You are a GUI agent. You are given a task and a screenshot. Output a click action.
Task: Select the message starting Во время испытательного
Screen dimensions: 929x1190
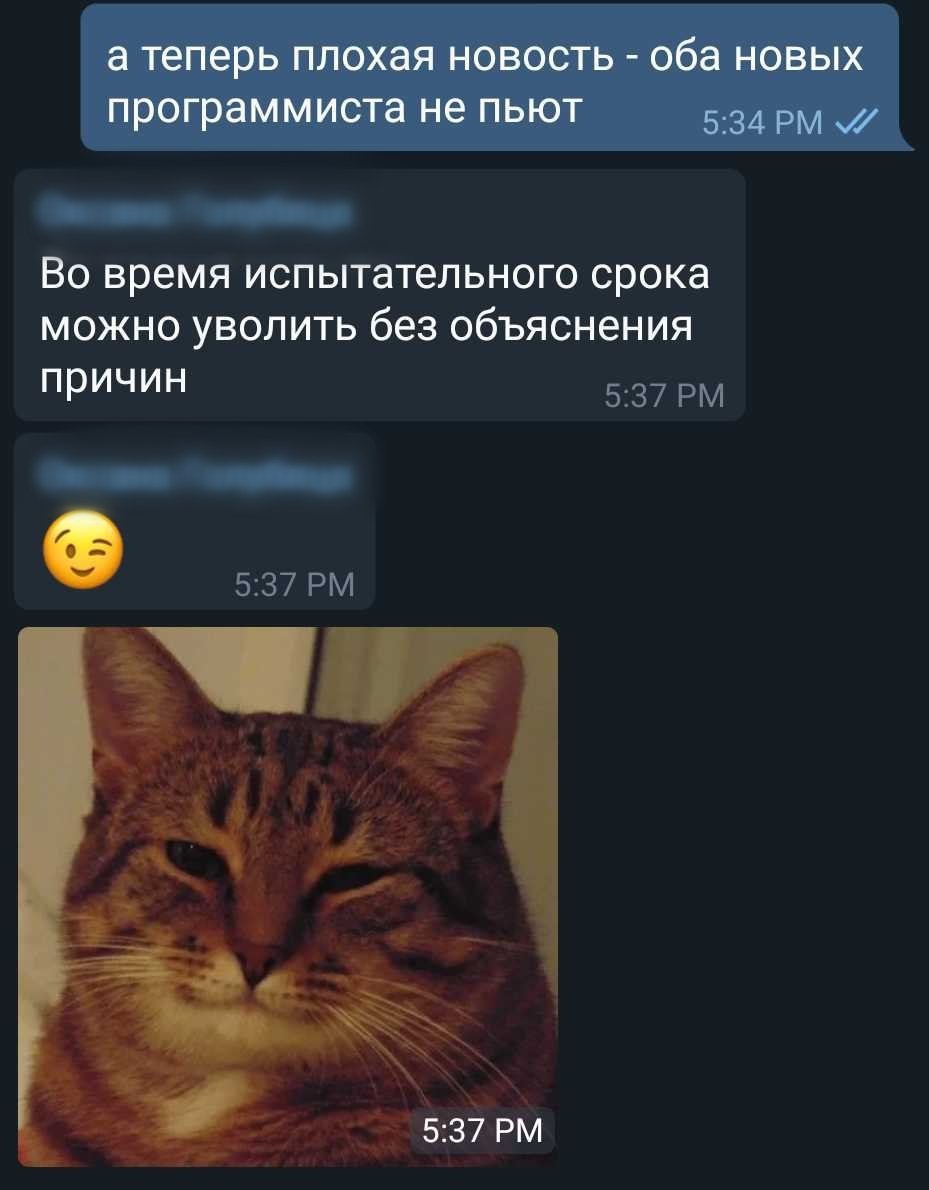pyautogui.click(x=379, y=294)
